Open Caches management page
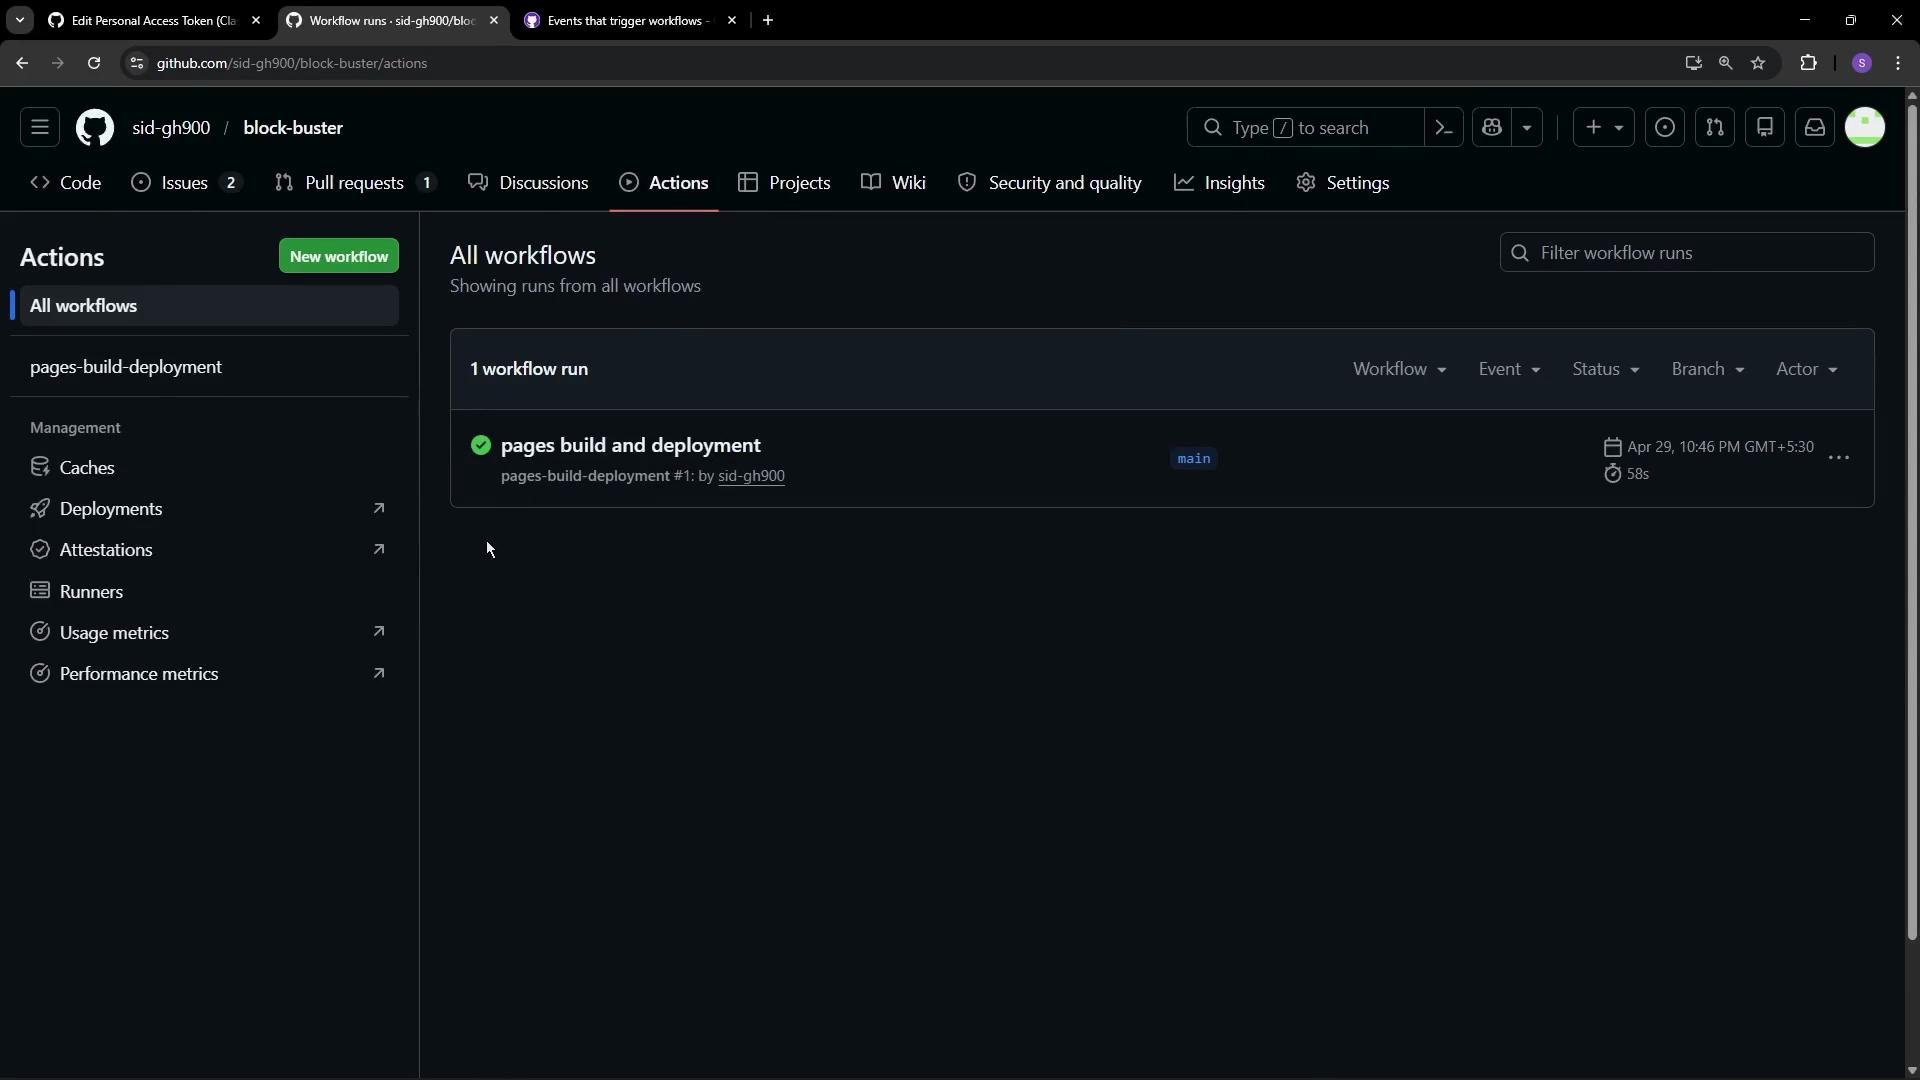This screenshot has width=1920, height=1080. [x=209, y=468]
